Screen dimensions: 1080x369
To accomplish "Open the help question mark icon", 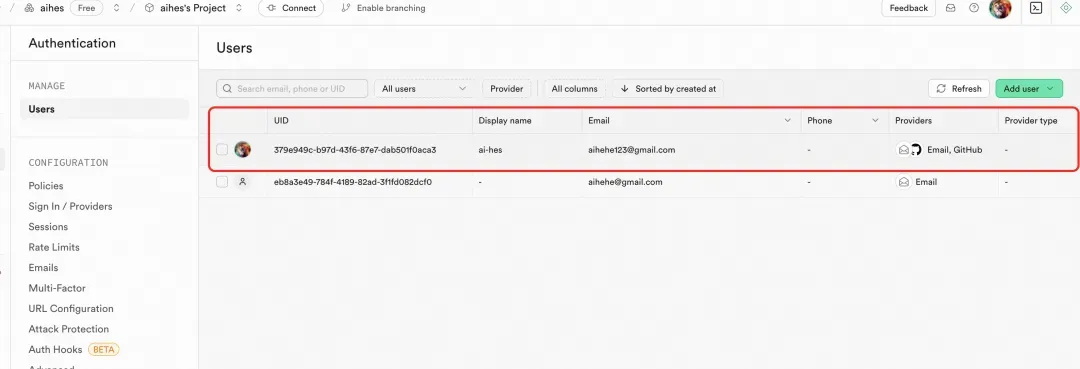I will point(973,8).
